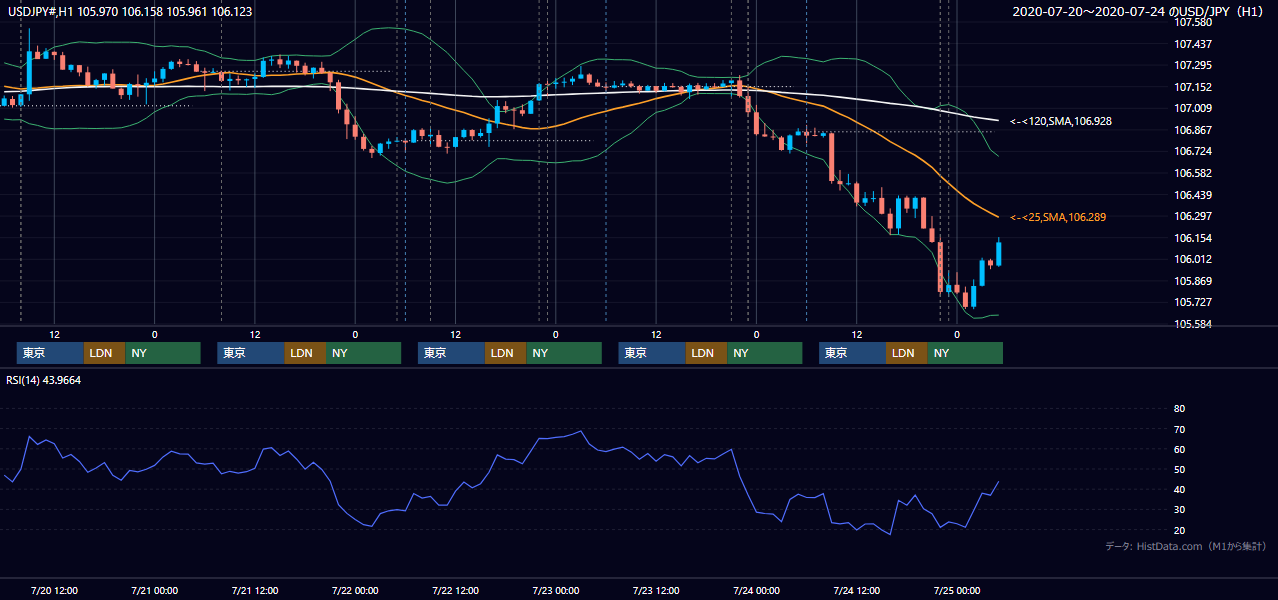Click the LDN session block for 7/21
Screen dimensions: 1278x600
click(x=305, y=353)
